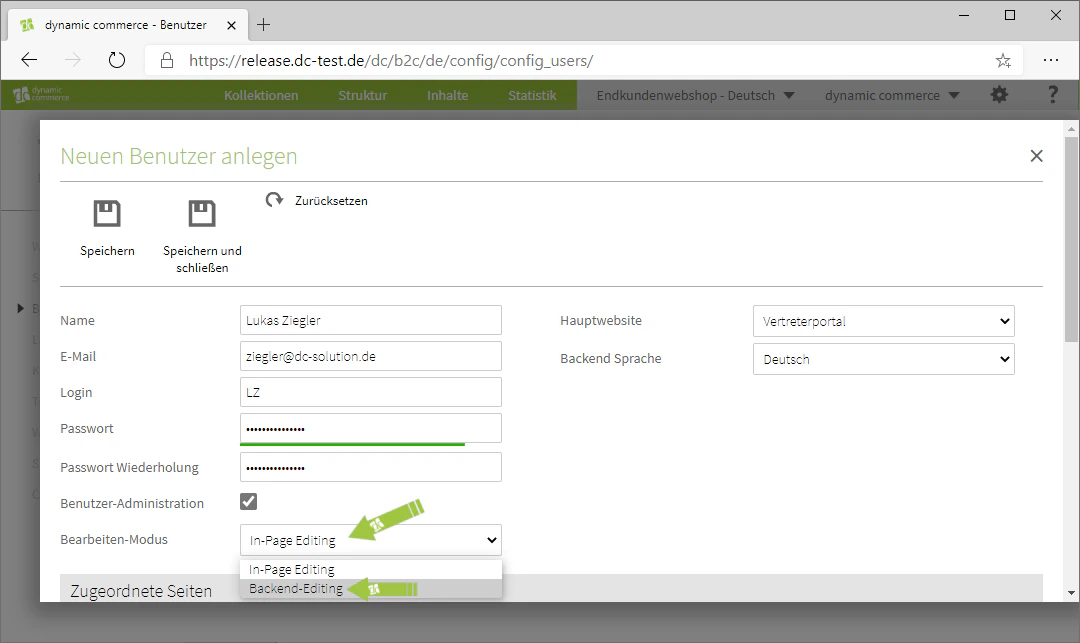The image size is (1080, 643).
Task: Open the Bearbeiten-Modus dropdown
Action: point(371,540)
